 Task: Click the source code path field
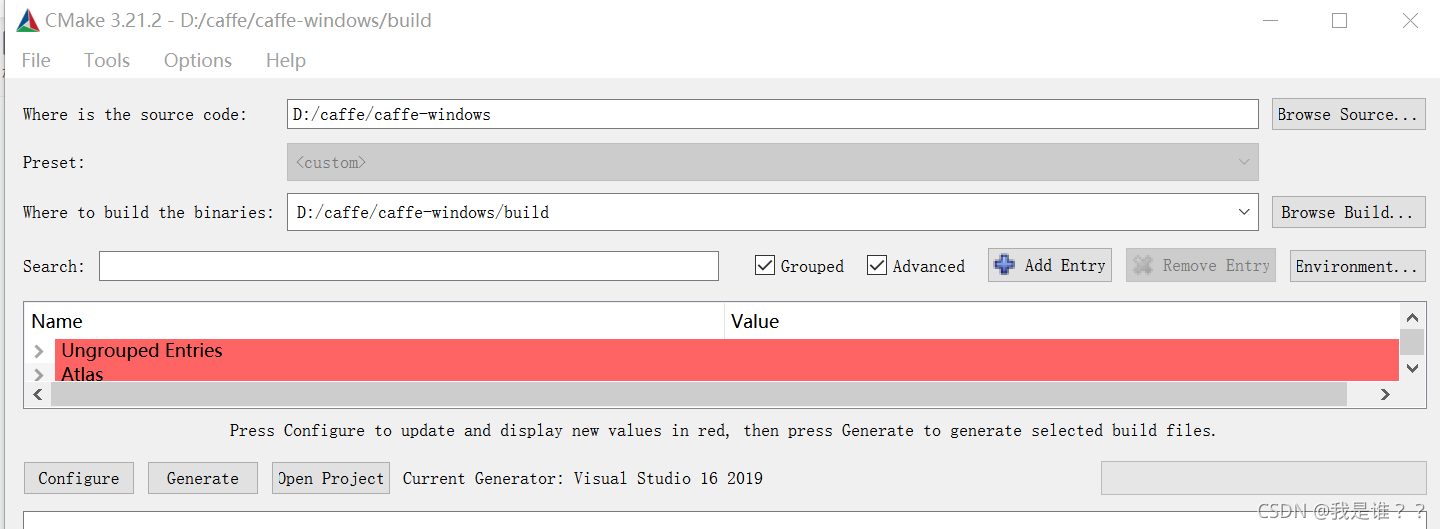[772, 114]
